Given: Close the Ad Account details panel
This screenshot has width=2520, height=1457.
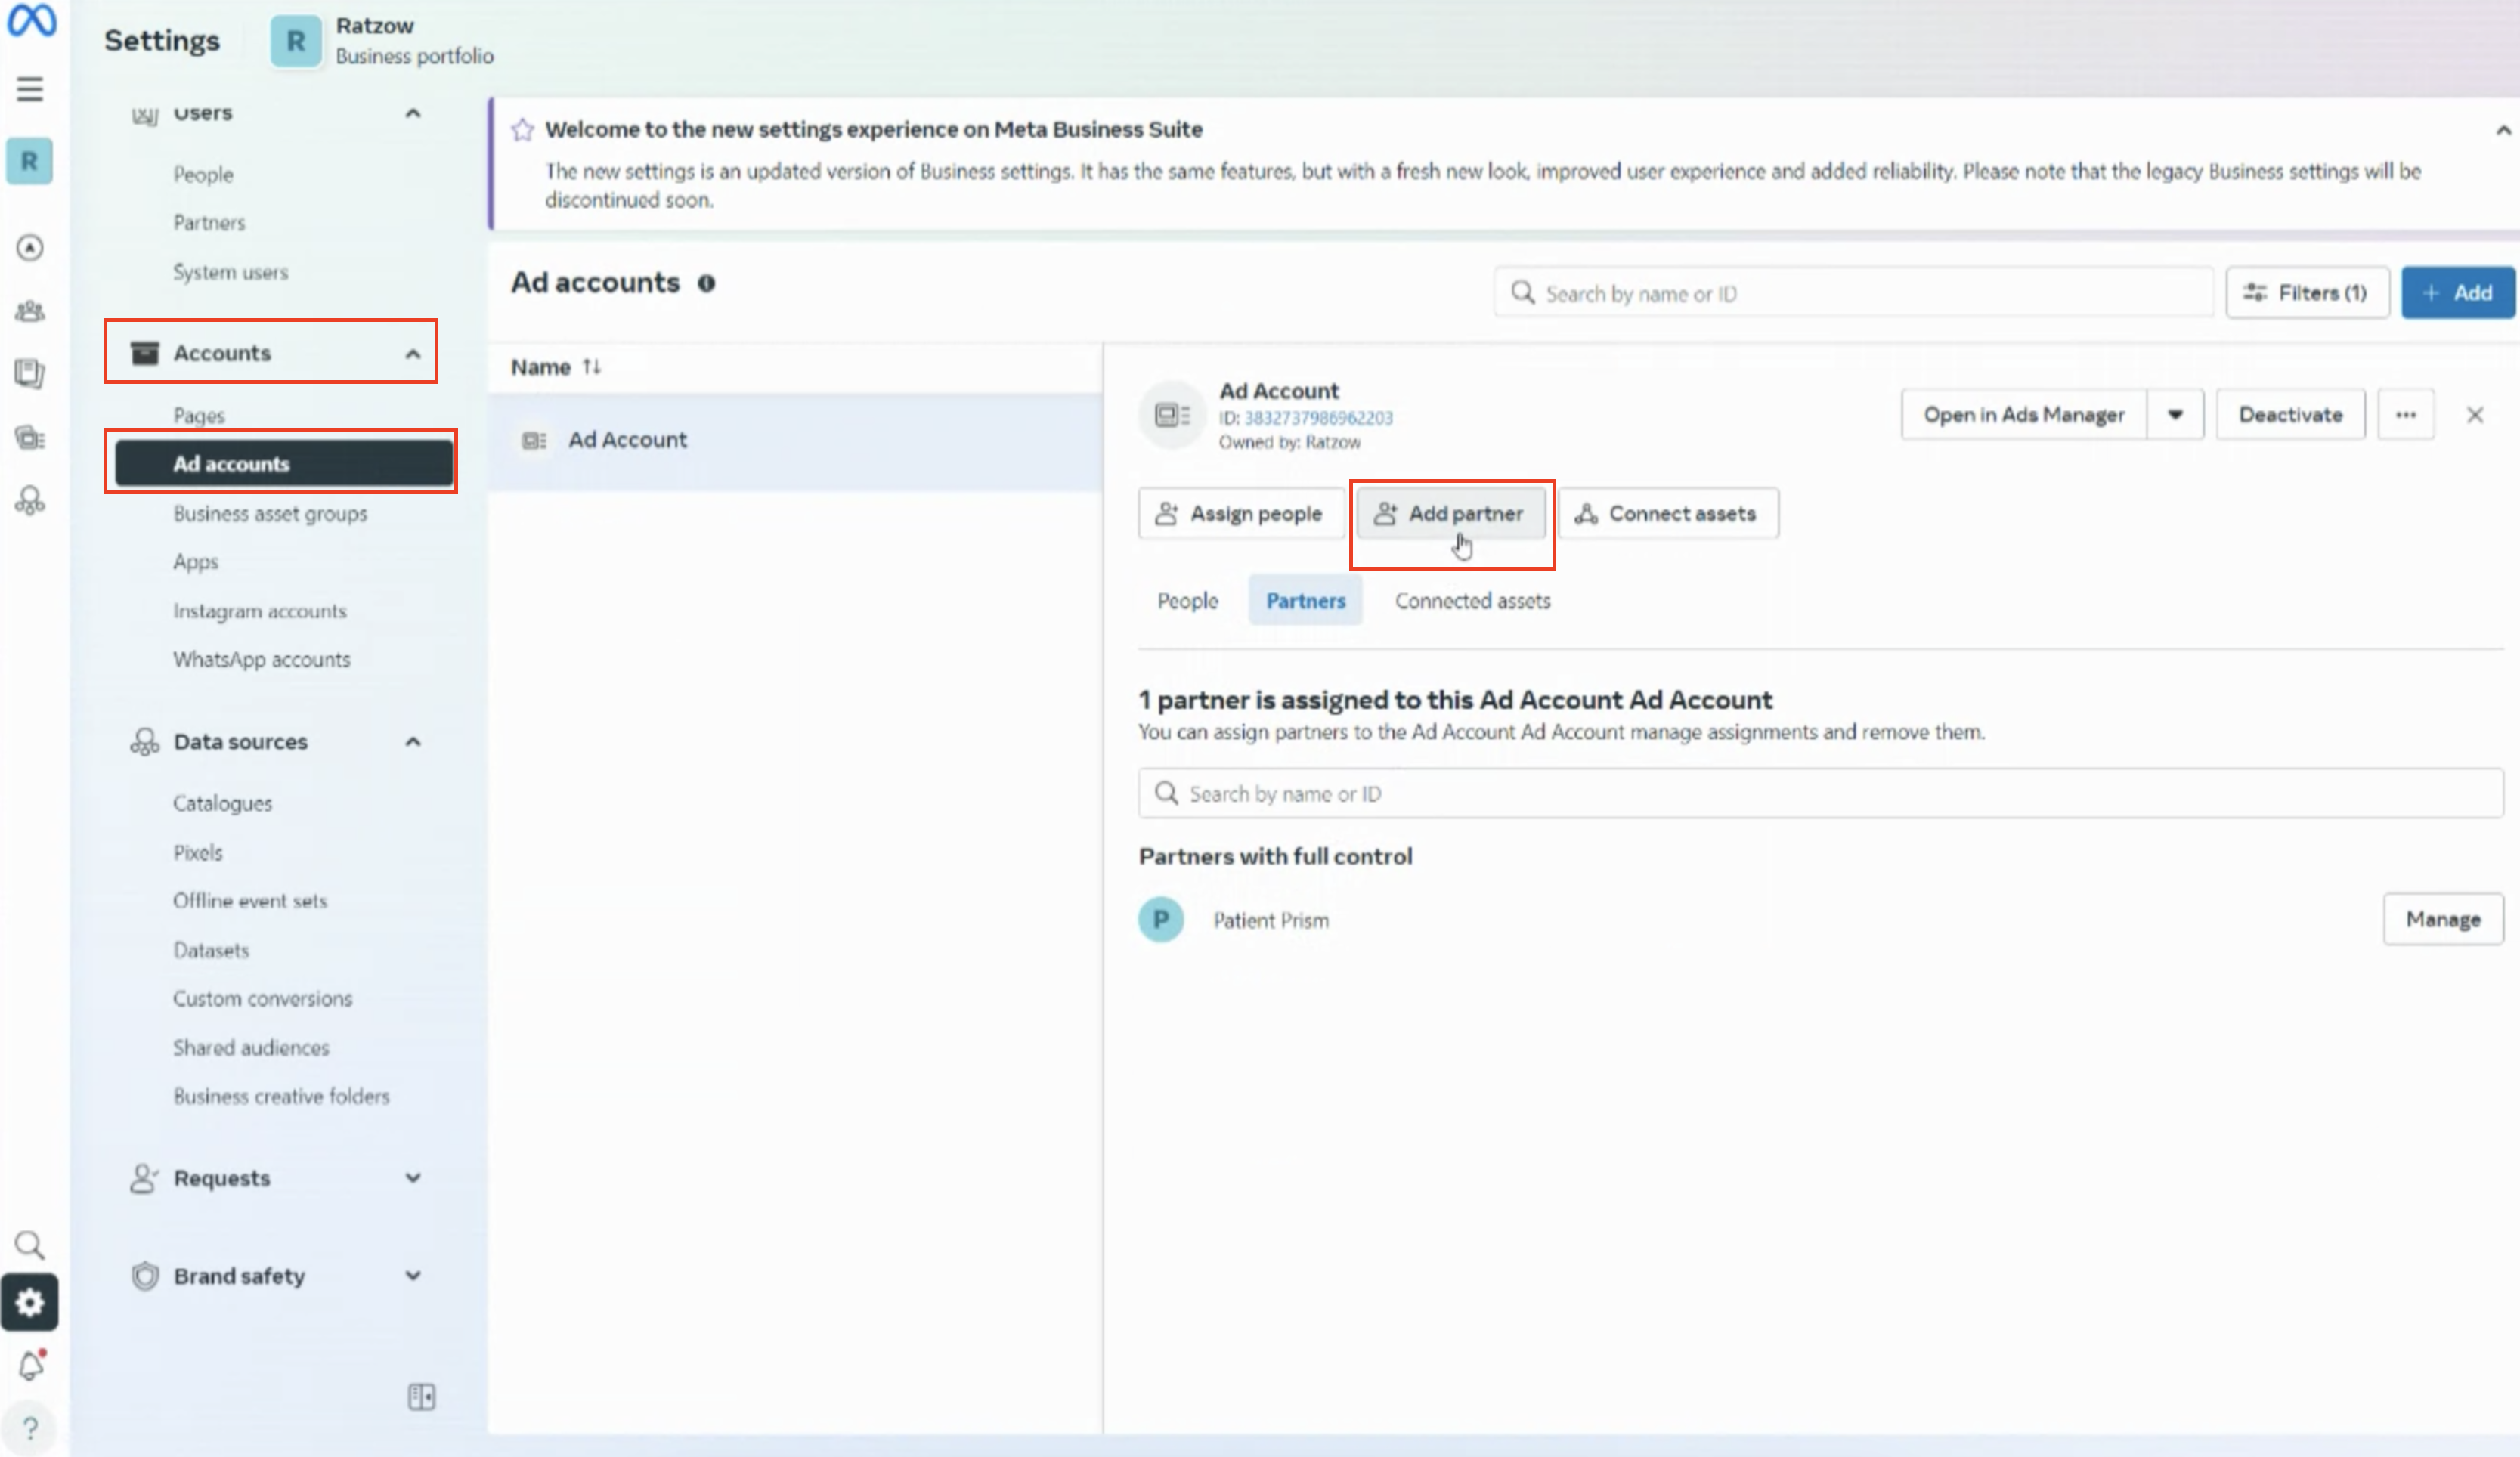Looking at the screenshot, I should [2476, 415].
